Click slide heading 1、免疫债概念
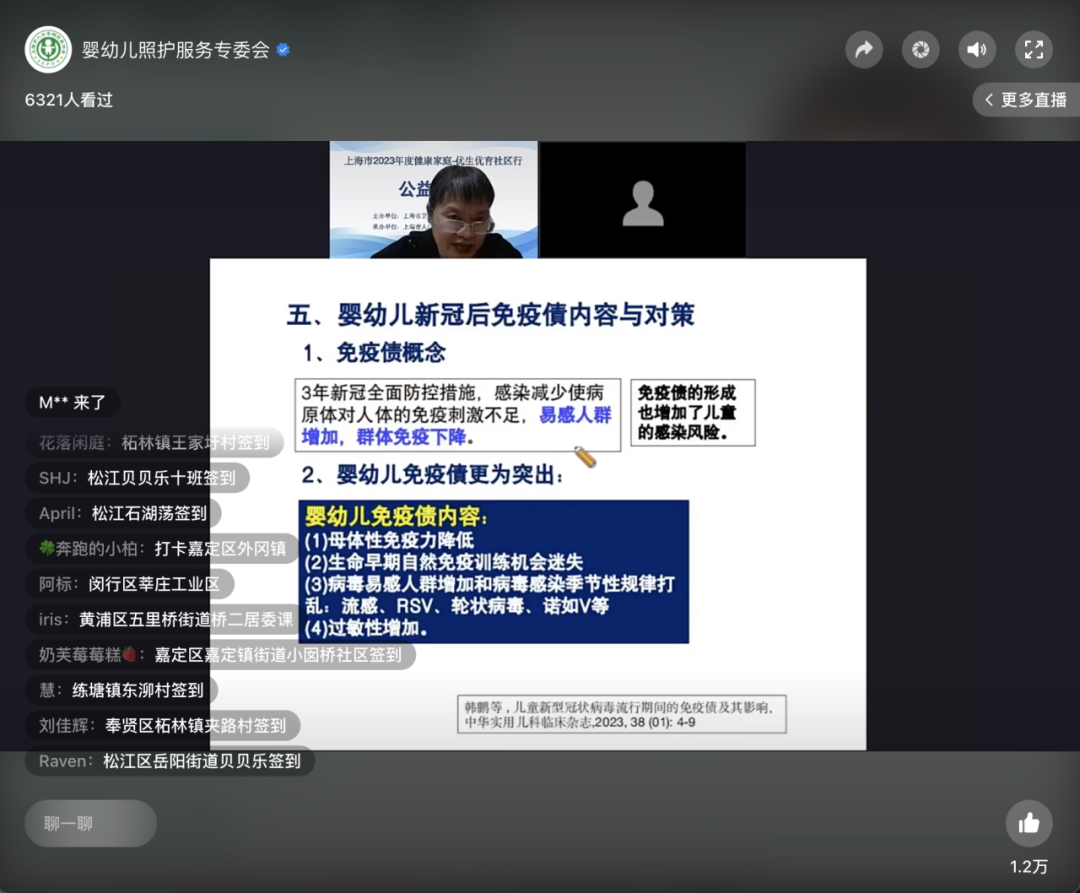This screenshot has width=1080, height=893. click(374, 353)
